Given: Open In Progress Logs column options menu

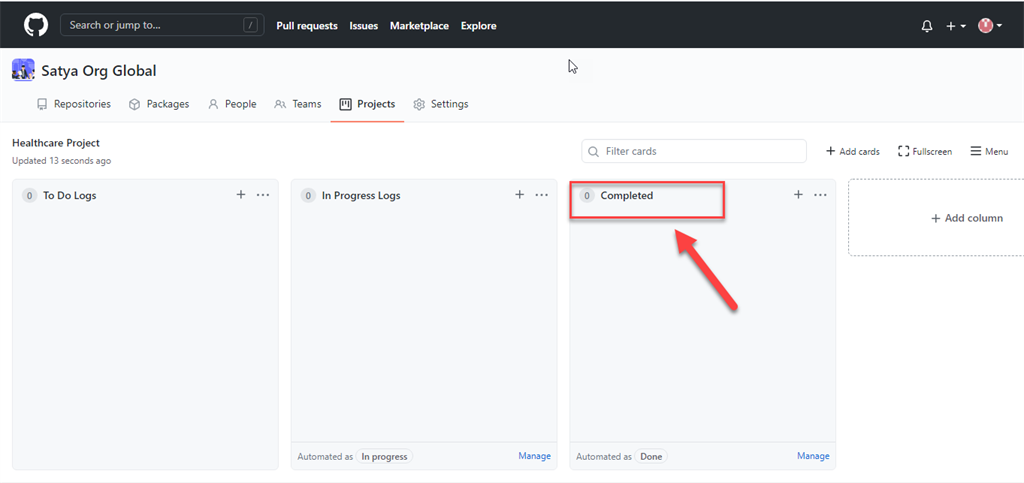Looking at the screenshot, I should point(541,195).
